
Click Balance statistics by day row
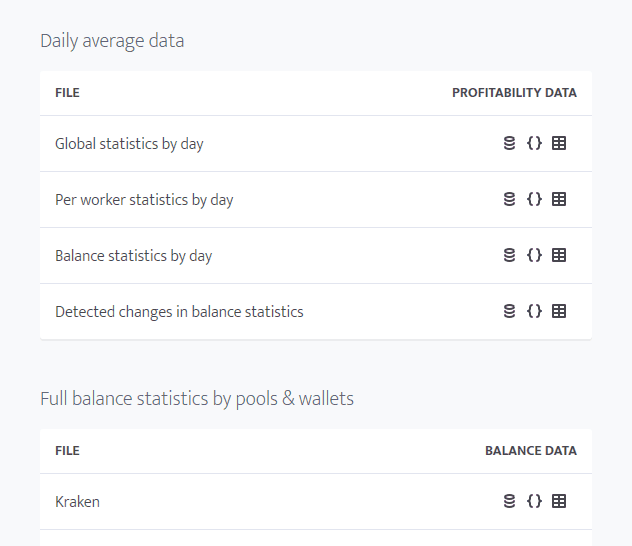134,256
